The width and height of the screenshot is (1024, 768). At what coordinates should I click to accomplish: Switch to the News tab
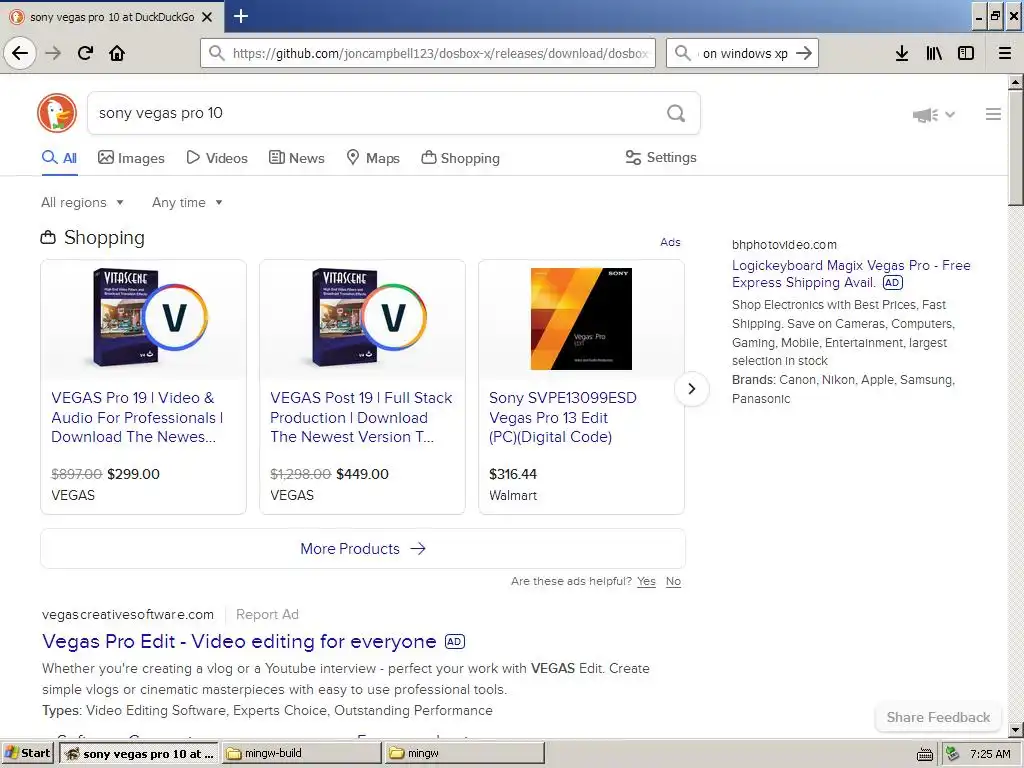pos(296,158)
